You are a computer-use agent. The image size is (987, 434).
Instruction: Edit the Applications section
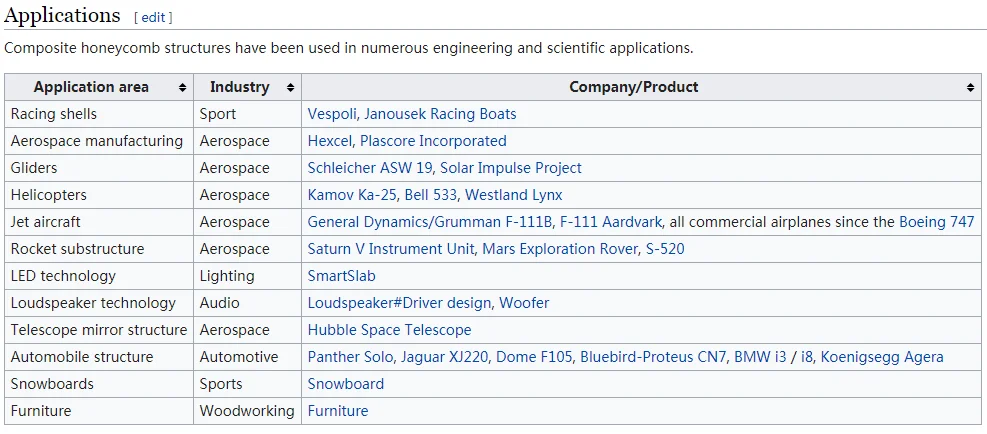pyautogui.click(x=153, y=18)
